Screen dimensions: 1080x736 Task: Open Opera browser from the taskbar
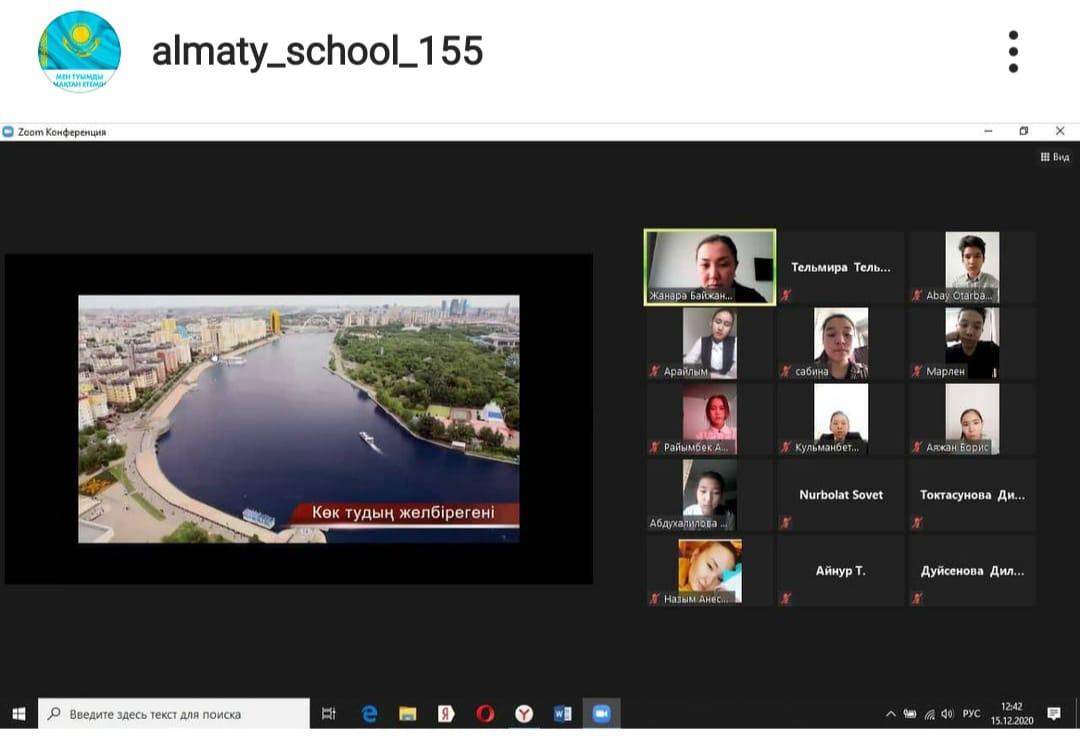pyautogui.click(x=485, y=714)
